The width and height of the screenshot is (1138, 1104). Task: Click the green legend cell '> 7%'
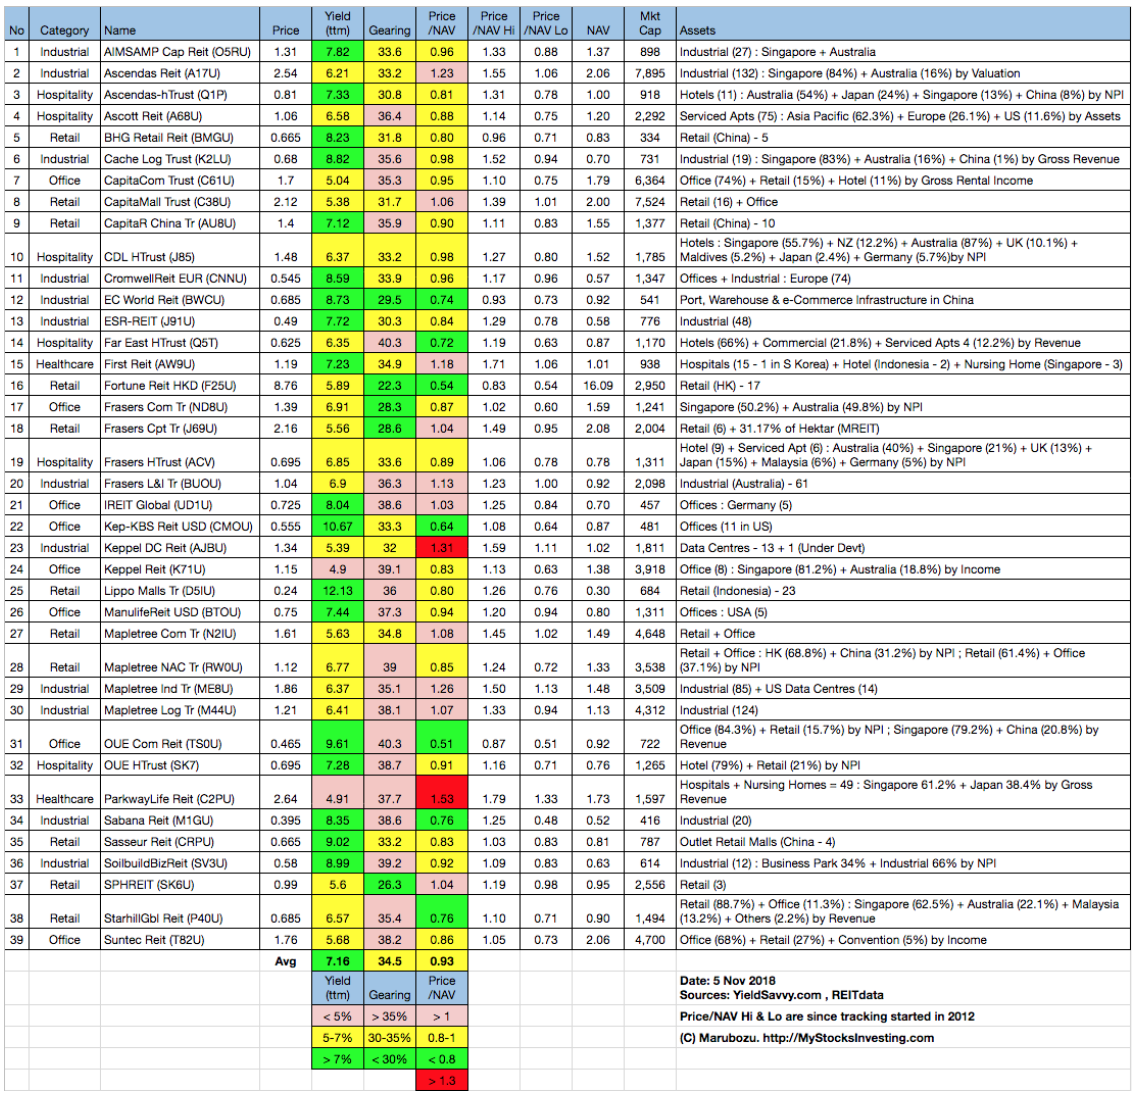[x=337, y=1059]
